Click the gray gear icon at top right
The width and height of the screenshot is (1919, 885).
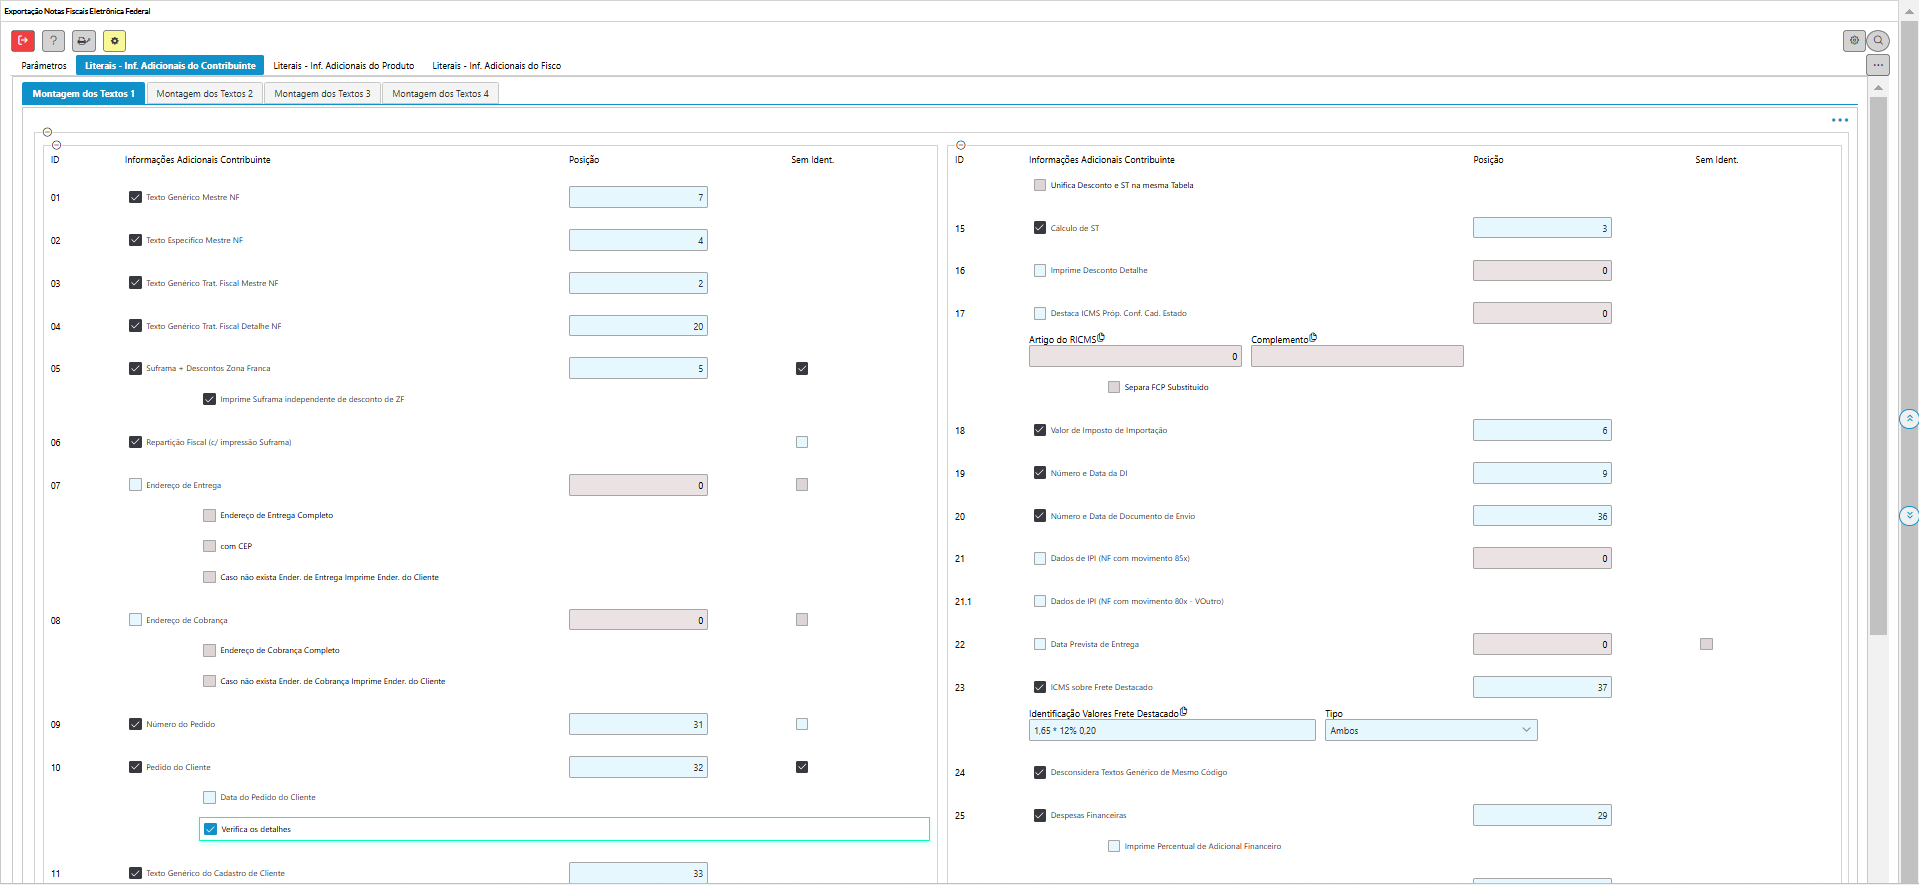click(1854, 41)
